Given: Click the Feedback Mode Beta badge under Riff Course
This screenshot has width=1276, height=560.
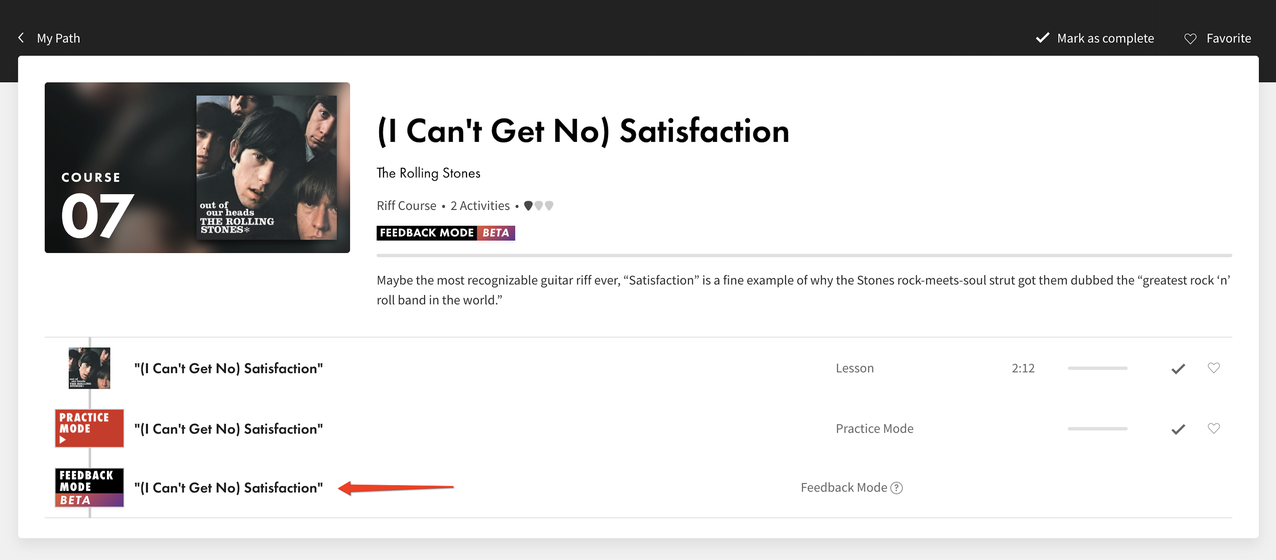Looking at the screenshot, I should 445,233.
